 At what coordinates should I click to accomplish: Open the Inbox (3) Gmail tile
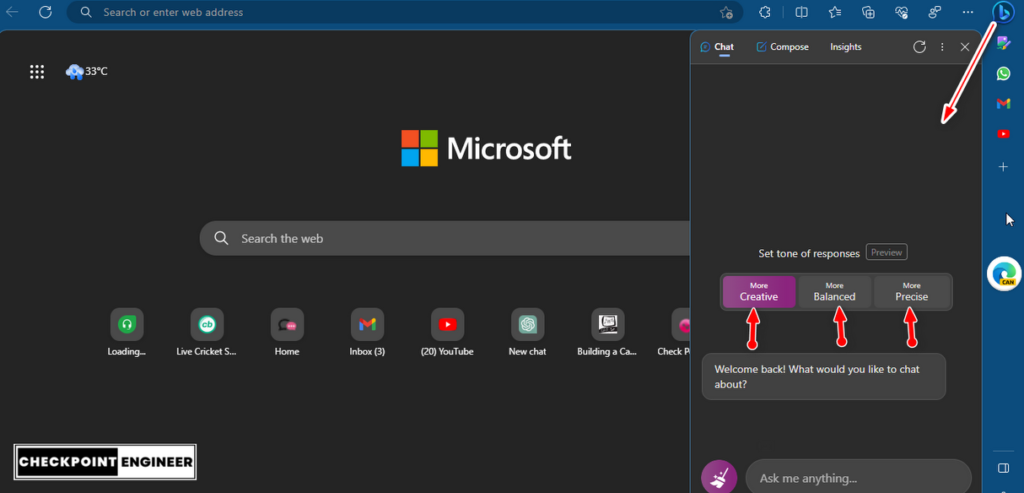pos(367,333)
